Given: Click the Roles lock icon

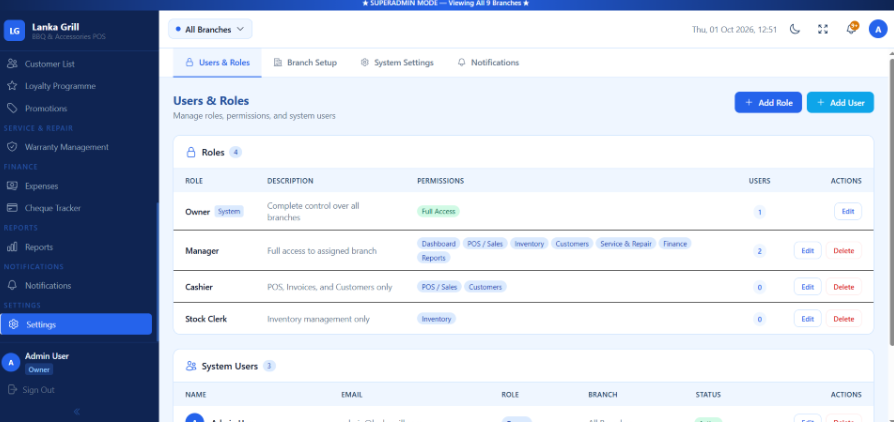Looking at the screenshot, I should [191, 152].
